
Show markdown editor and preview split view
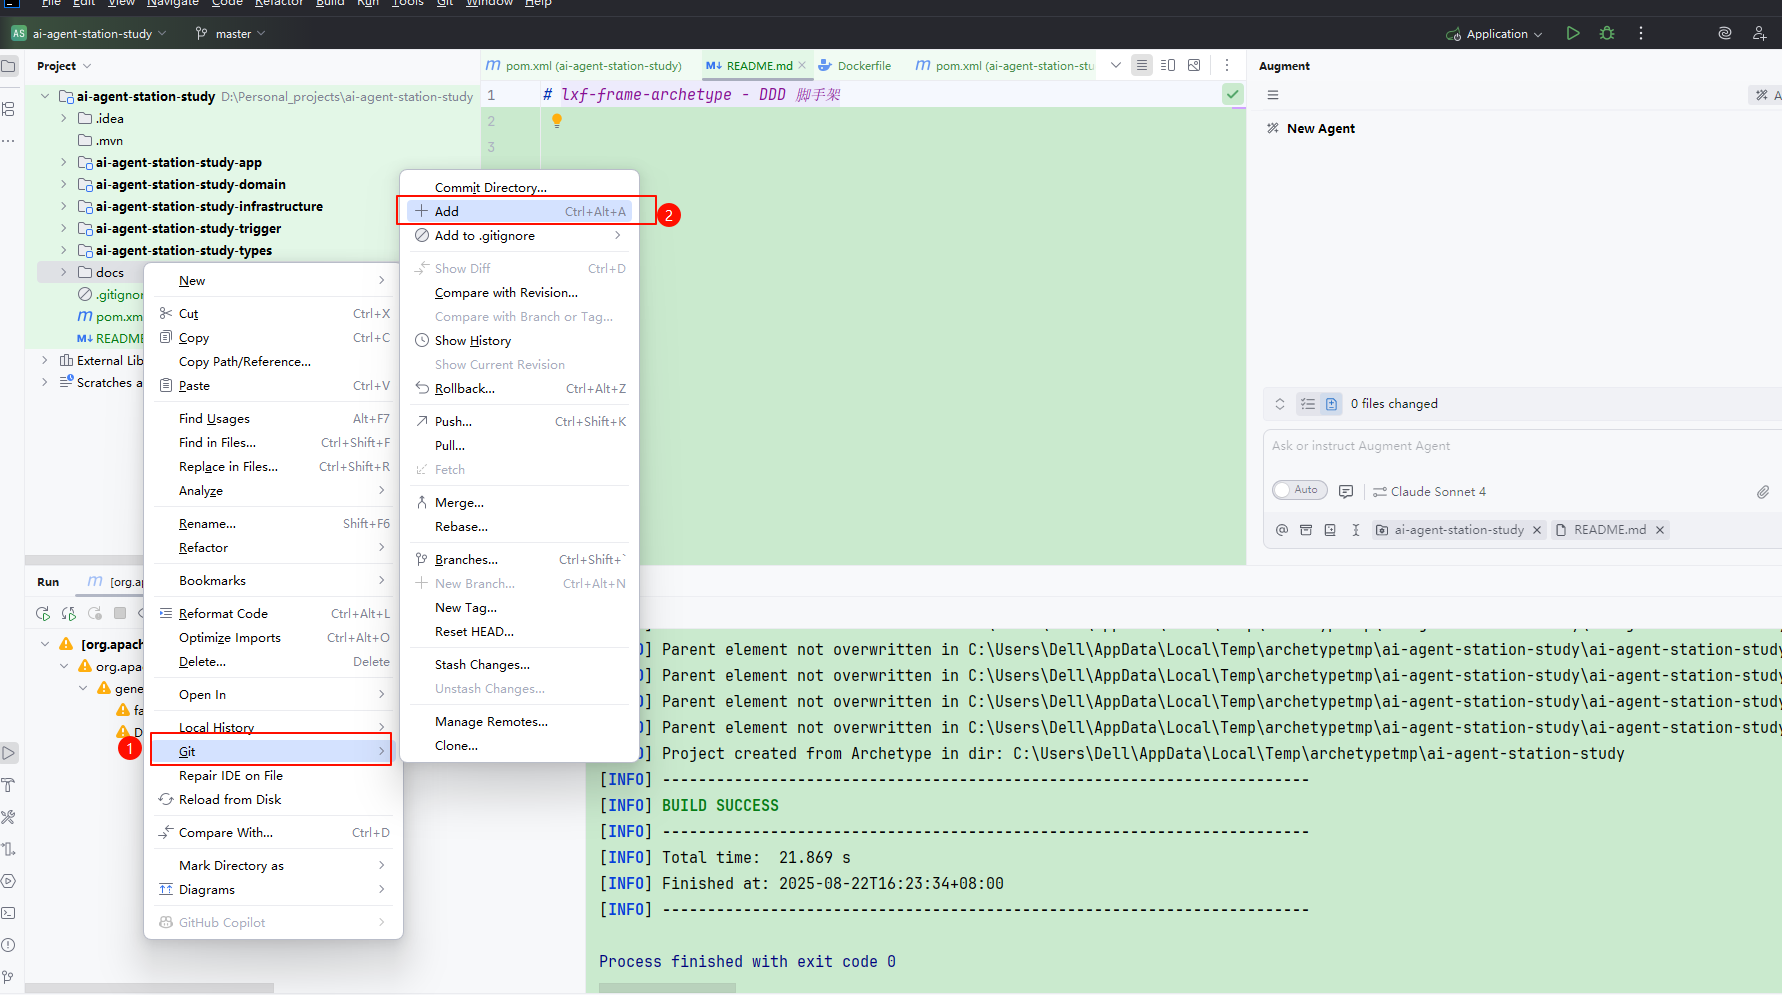[x=1168, y=66]
